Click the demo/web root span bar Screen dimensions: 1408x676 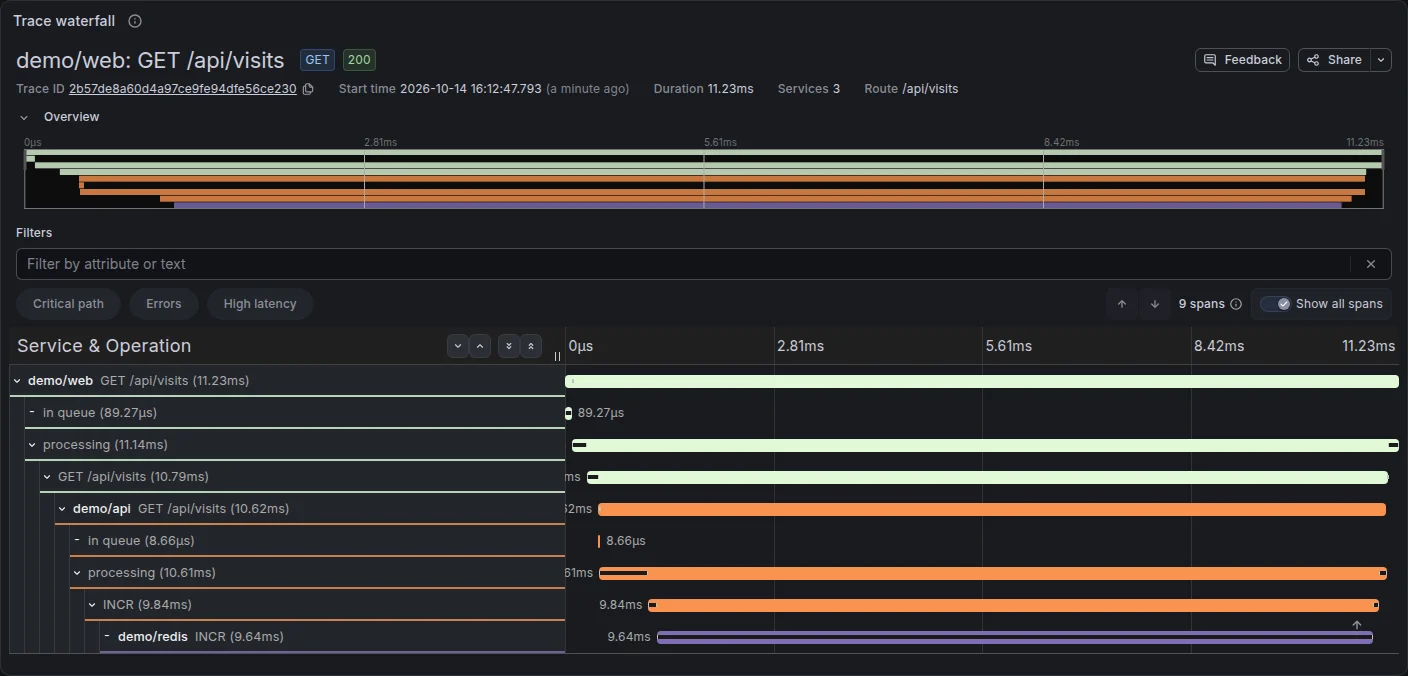982,381
